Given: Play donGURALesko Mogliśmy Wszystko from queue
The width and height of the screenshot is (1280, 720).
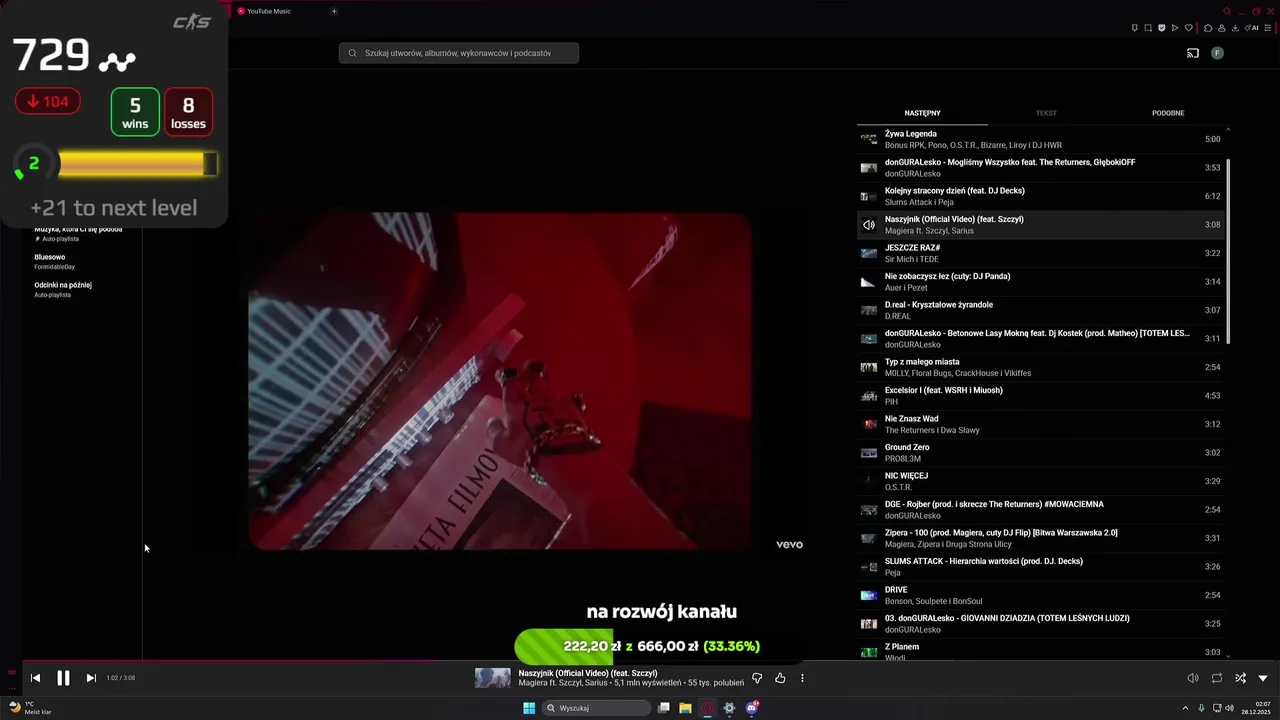Looking at the screenshot, I should tap(1040, 168).
